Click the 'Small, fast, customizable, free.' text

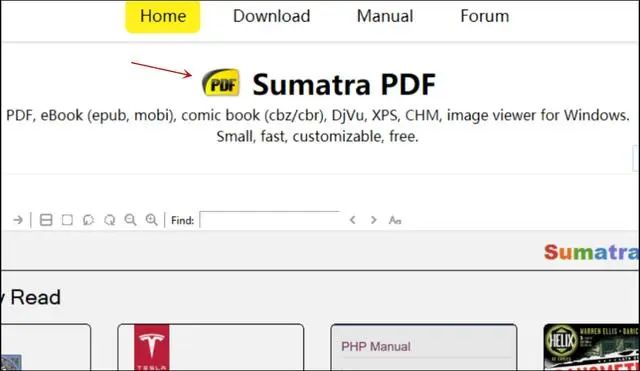coord(318,136)
